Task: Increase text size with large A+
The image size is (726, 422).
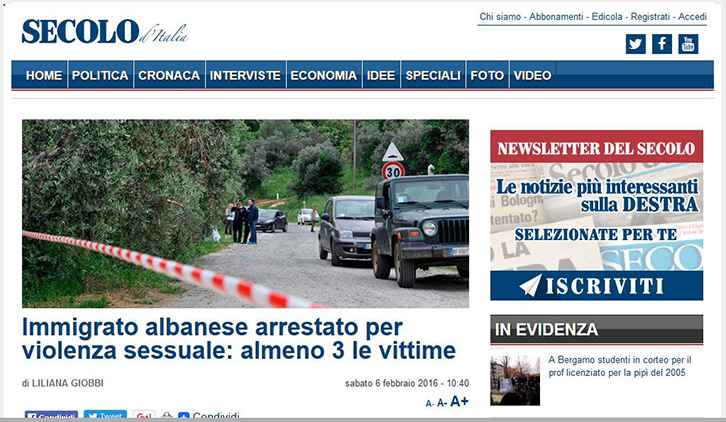Action: [x=459, y=402]
